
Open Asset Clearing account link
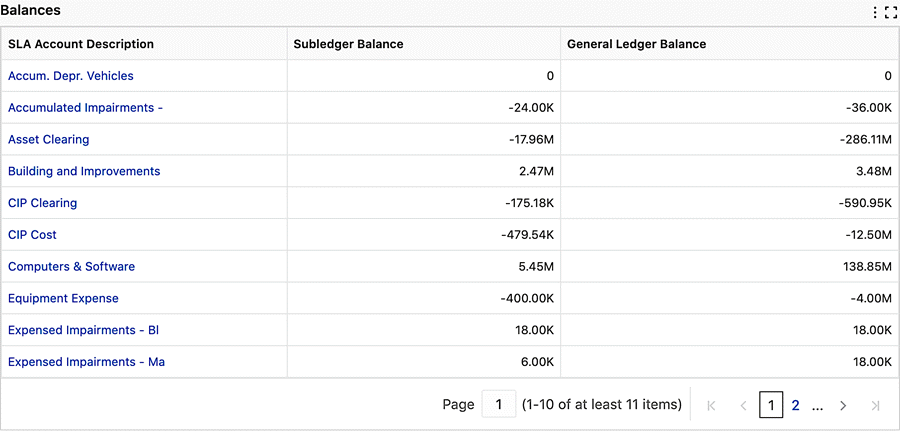click(49, 139)
